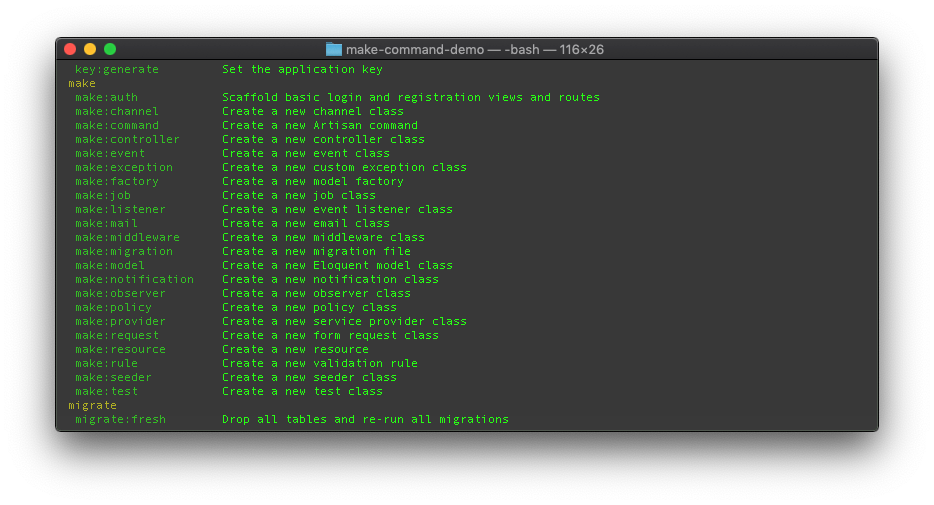Select the key:generate command text
The image size is (934, 505).
click(117, 69)
